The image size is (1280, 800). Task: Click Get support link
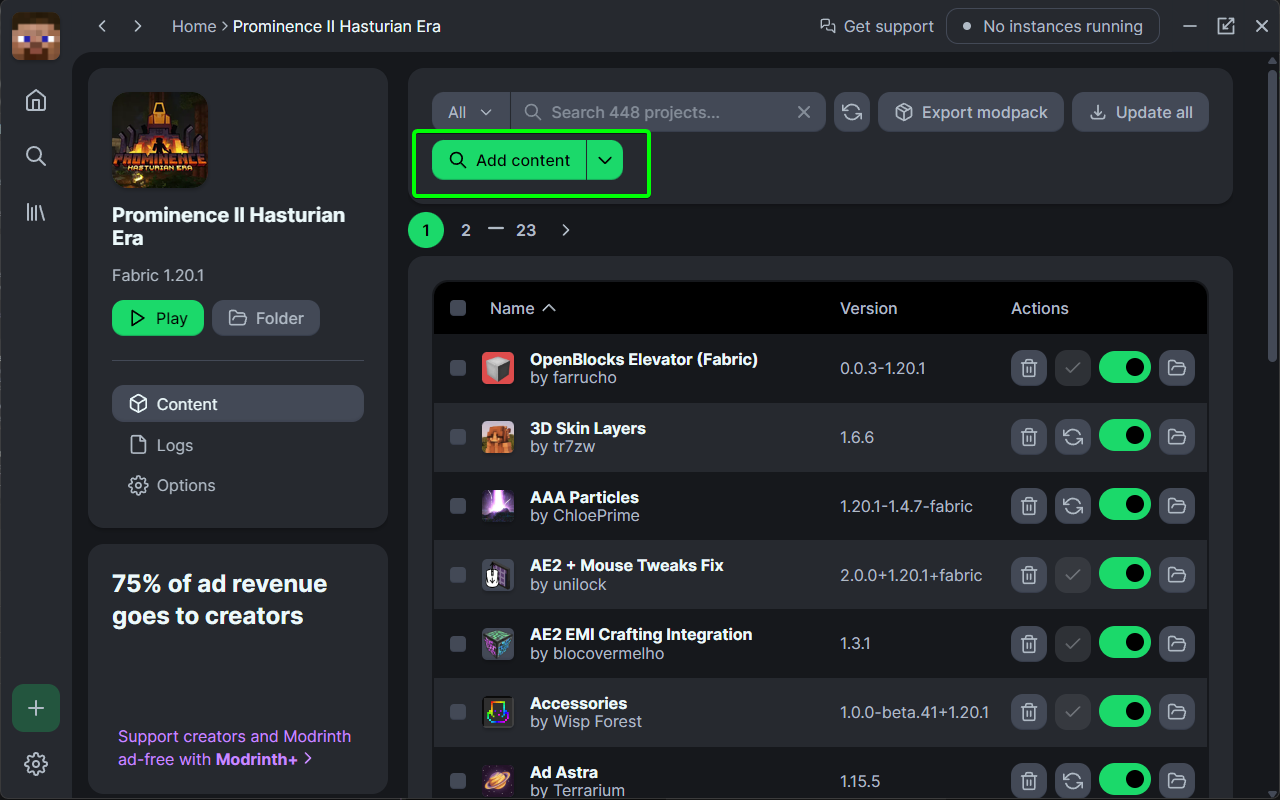tap(876, 26)
